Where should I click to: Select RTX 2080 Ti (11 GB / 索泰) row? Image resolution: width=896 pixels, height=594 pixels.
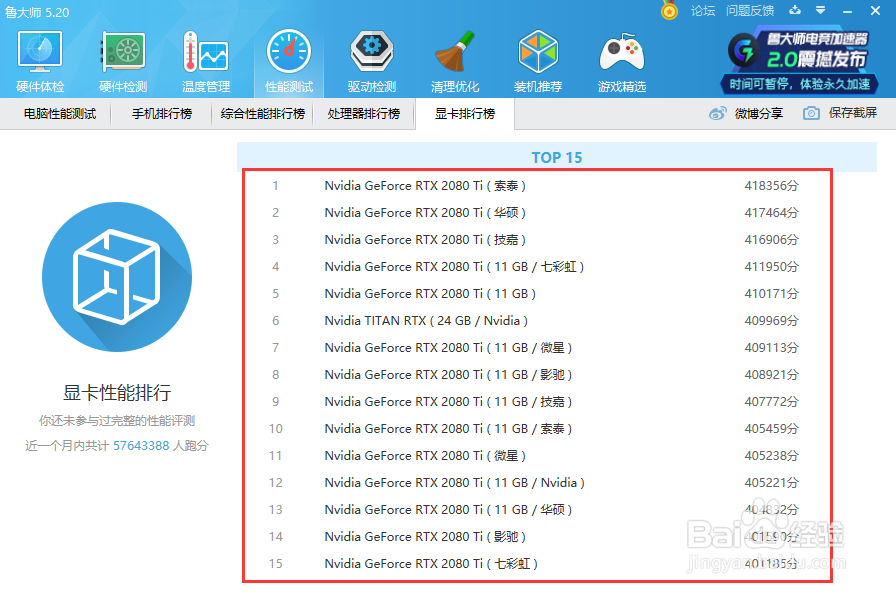tap(537, 428)
